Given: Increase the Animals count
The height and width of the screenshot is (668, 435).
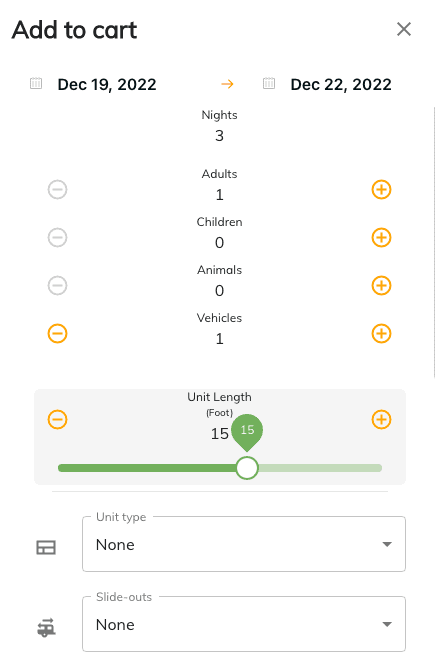Looking at the screenshot, I should (x=381, y=285).
